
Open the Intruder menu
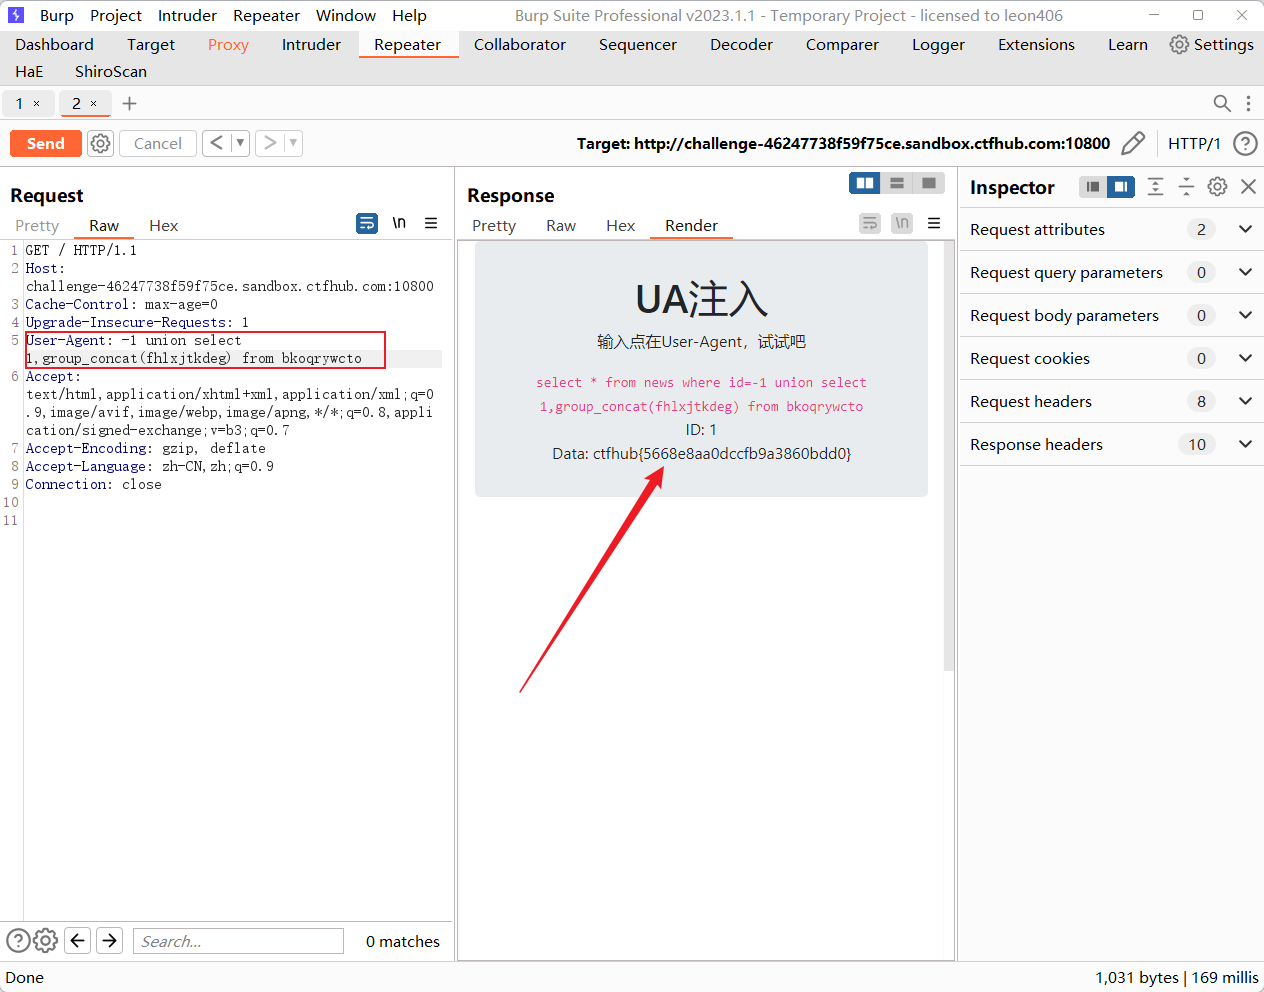[x=187, y=15]
